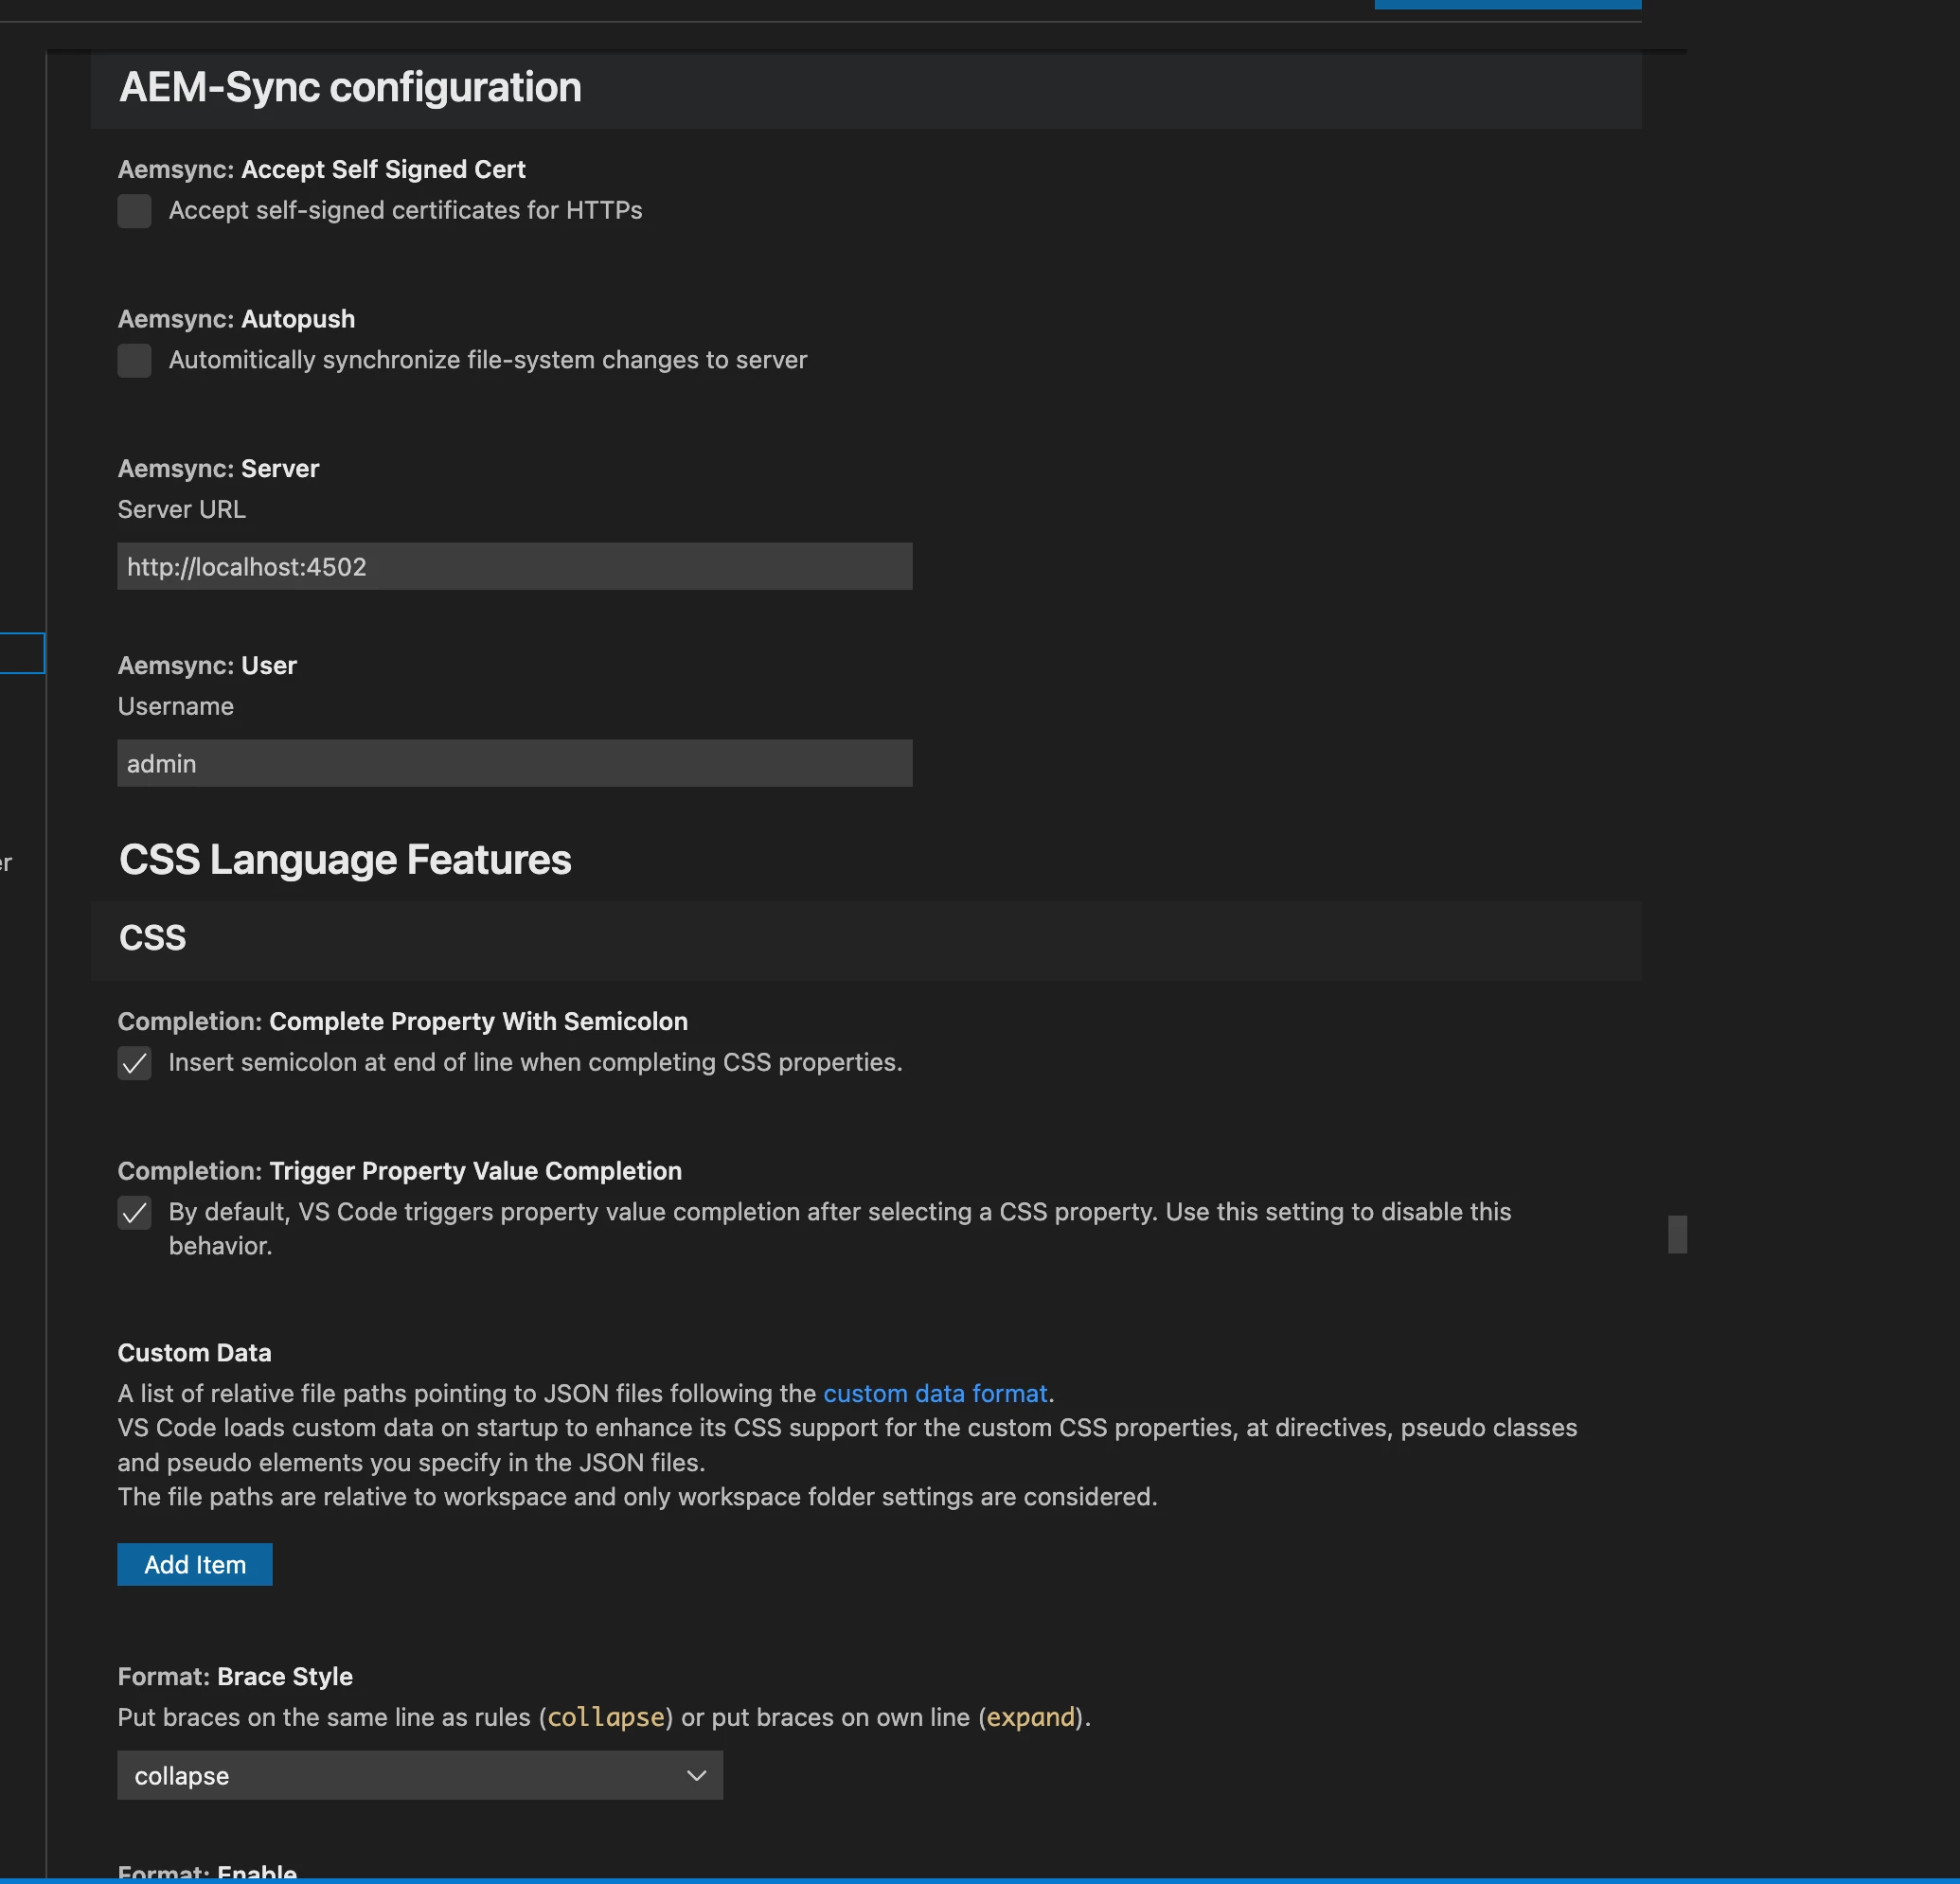Click the blue button at top right edge
Viewport: 1960px width, 1884px height.
[1507, 4]
